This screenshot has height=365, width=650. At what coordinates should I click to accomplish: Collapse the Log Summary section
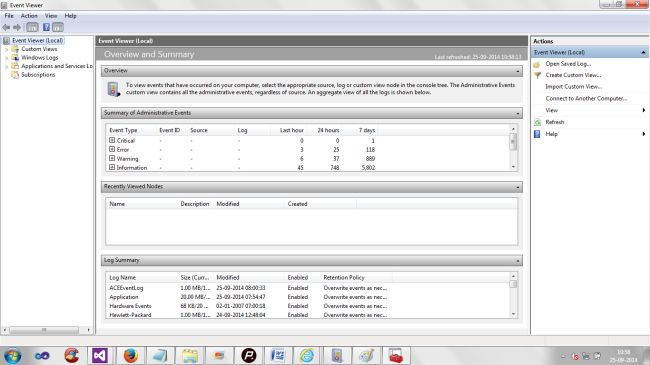[x=517, y=261]
